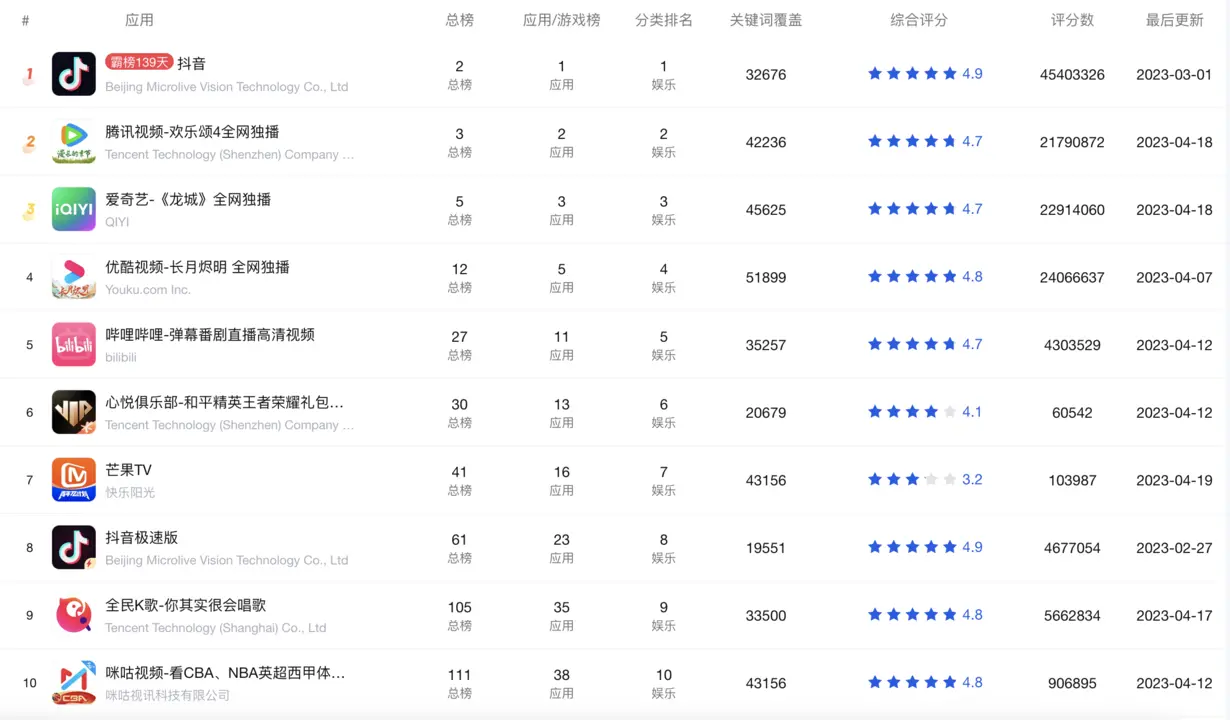Open the 芒果TV app icon
The image size is (1230, 720).
point(74,480)
